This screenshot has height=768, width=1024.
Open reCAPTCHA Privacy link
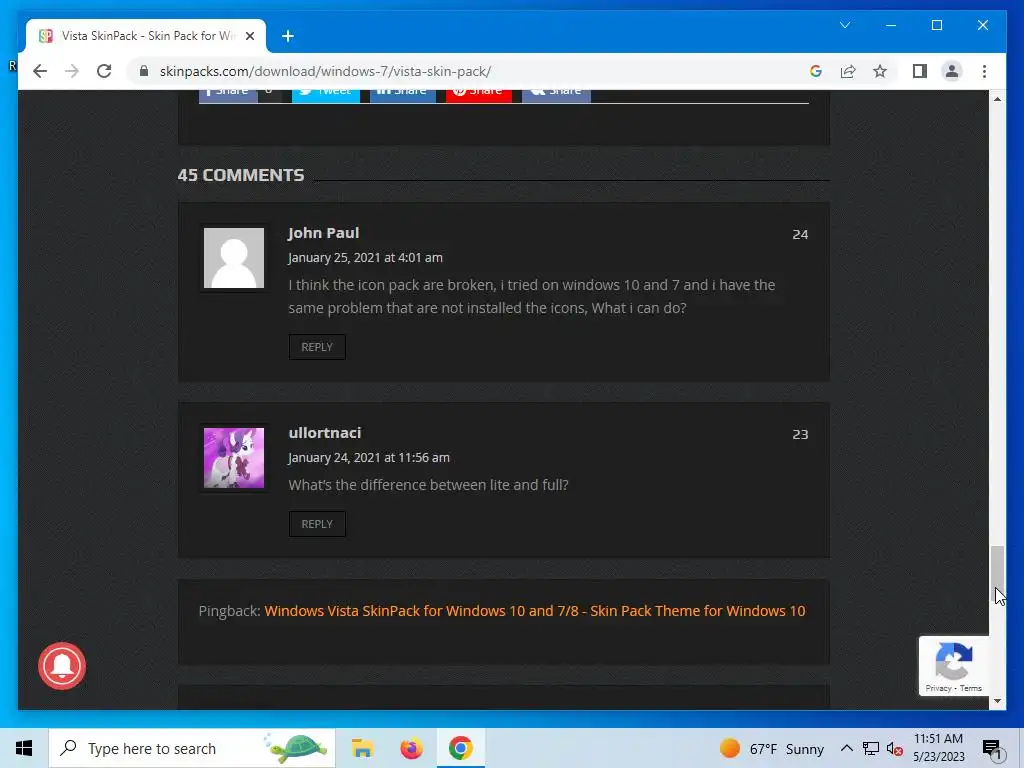click(x=938, y=688)
